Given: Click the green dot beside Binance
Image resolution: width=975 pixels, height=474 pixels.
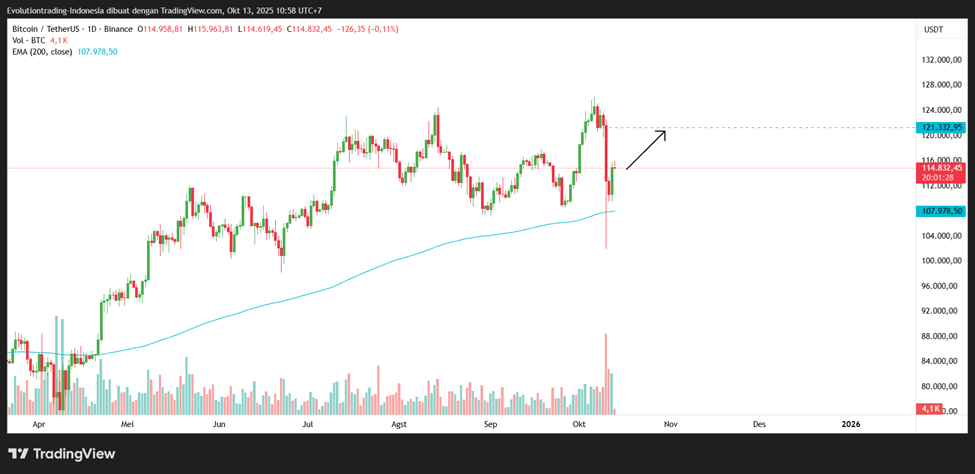Looking at the screenshot, I should 137,29.
